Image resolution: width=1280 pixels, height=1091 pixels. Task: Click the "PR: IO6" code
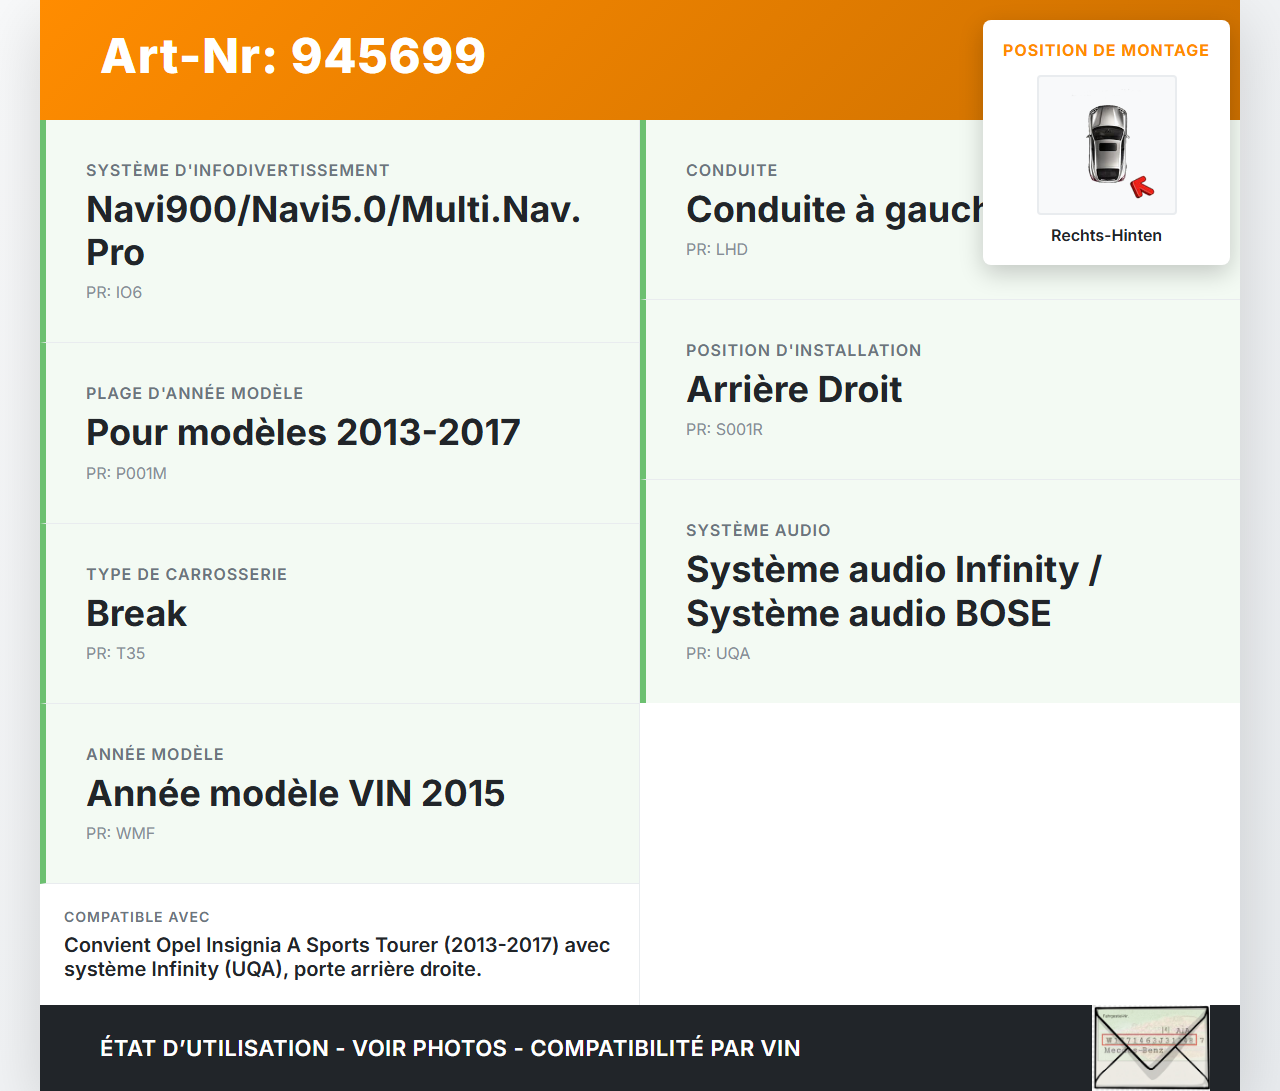(114, 292)
